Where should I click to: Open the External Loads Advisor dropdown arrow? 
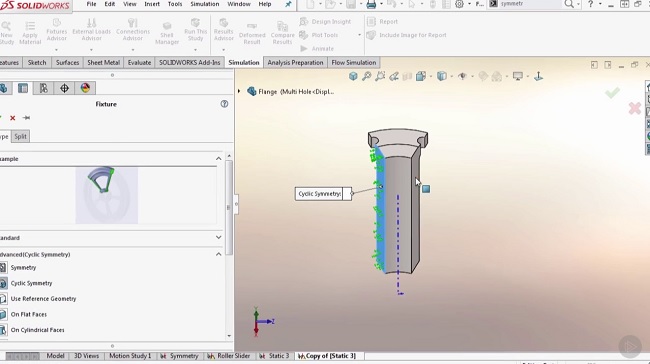[91, 50]
